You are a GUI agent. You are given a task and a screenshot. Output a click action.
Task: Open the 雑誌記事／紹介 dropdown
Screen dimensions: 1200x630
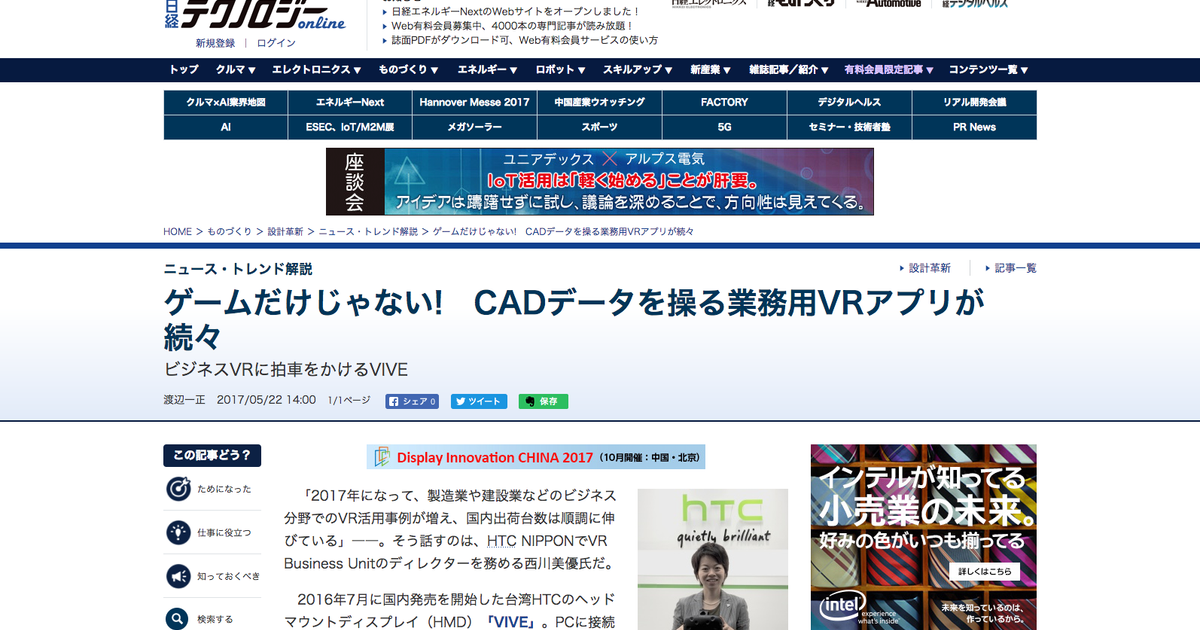(x=789, y=70)
